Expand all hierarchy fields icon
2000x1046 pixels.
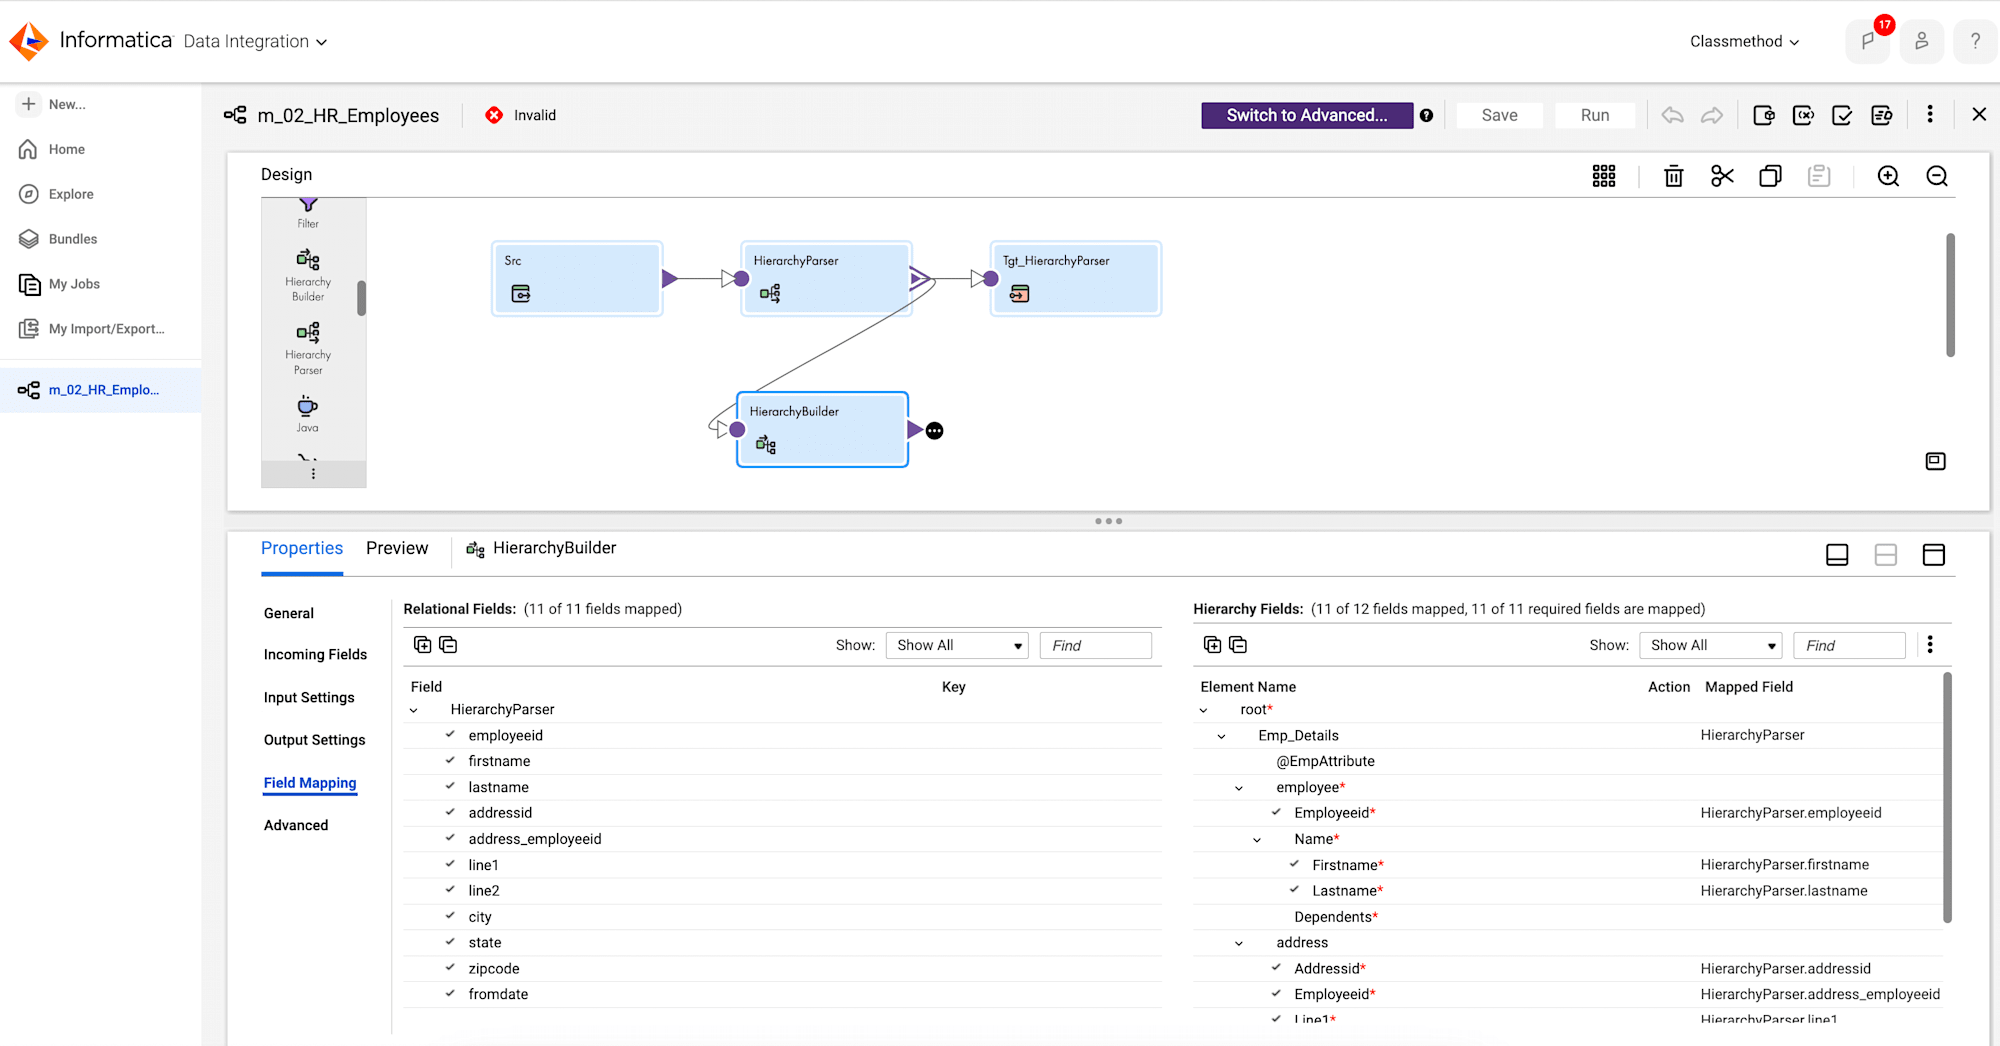(x=1212, y=645)
